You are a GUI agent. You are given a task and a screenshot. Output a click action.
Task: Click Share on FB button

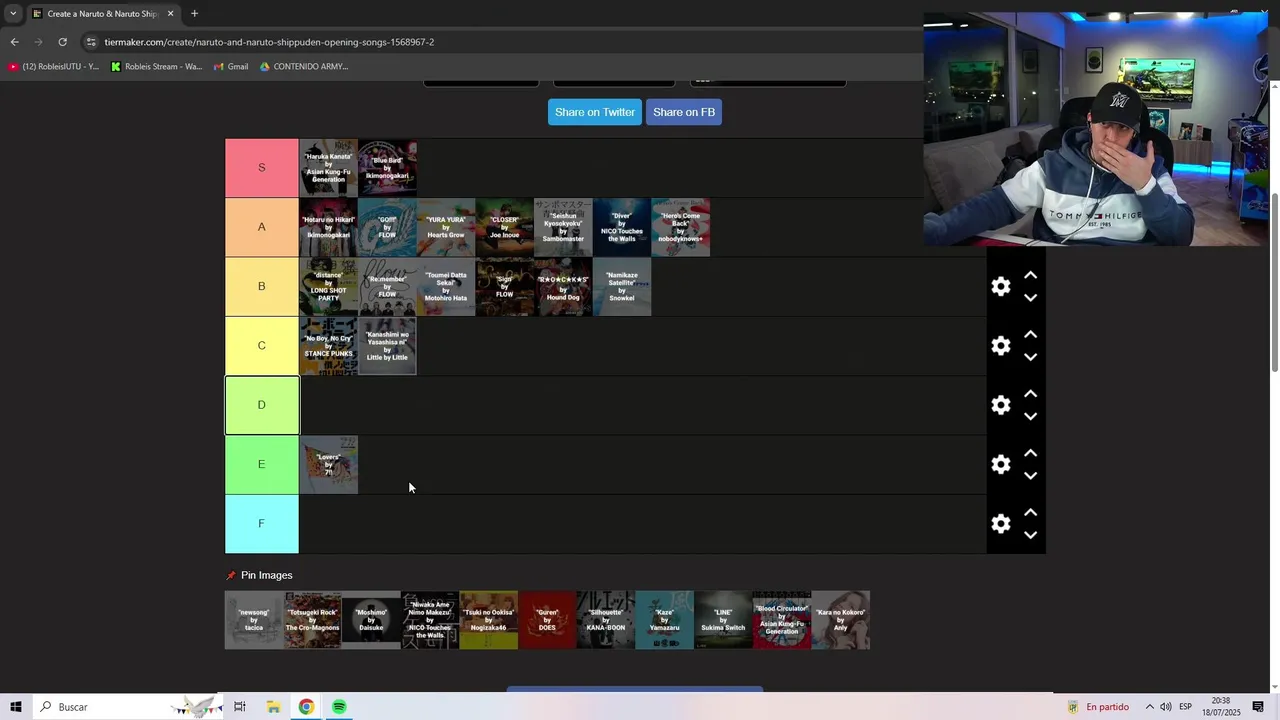684,112
